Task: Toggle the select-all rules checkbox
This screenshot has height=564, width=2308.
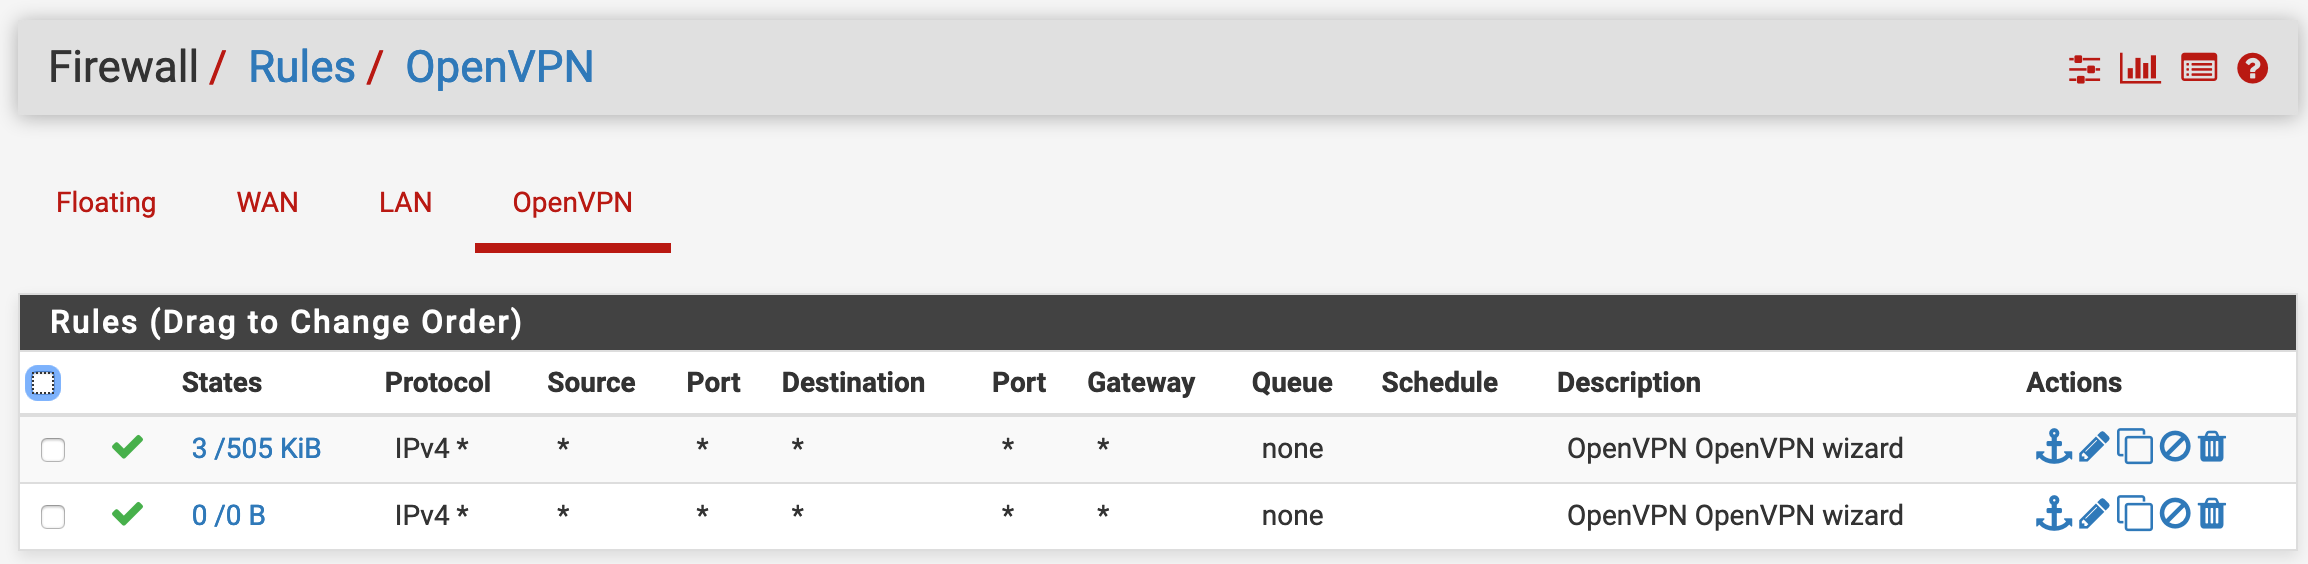Action: (x=43, y=383)
